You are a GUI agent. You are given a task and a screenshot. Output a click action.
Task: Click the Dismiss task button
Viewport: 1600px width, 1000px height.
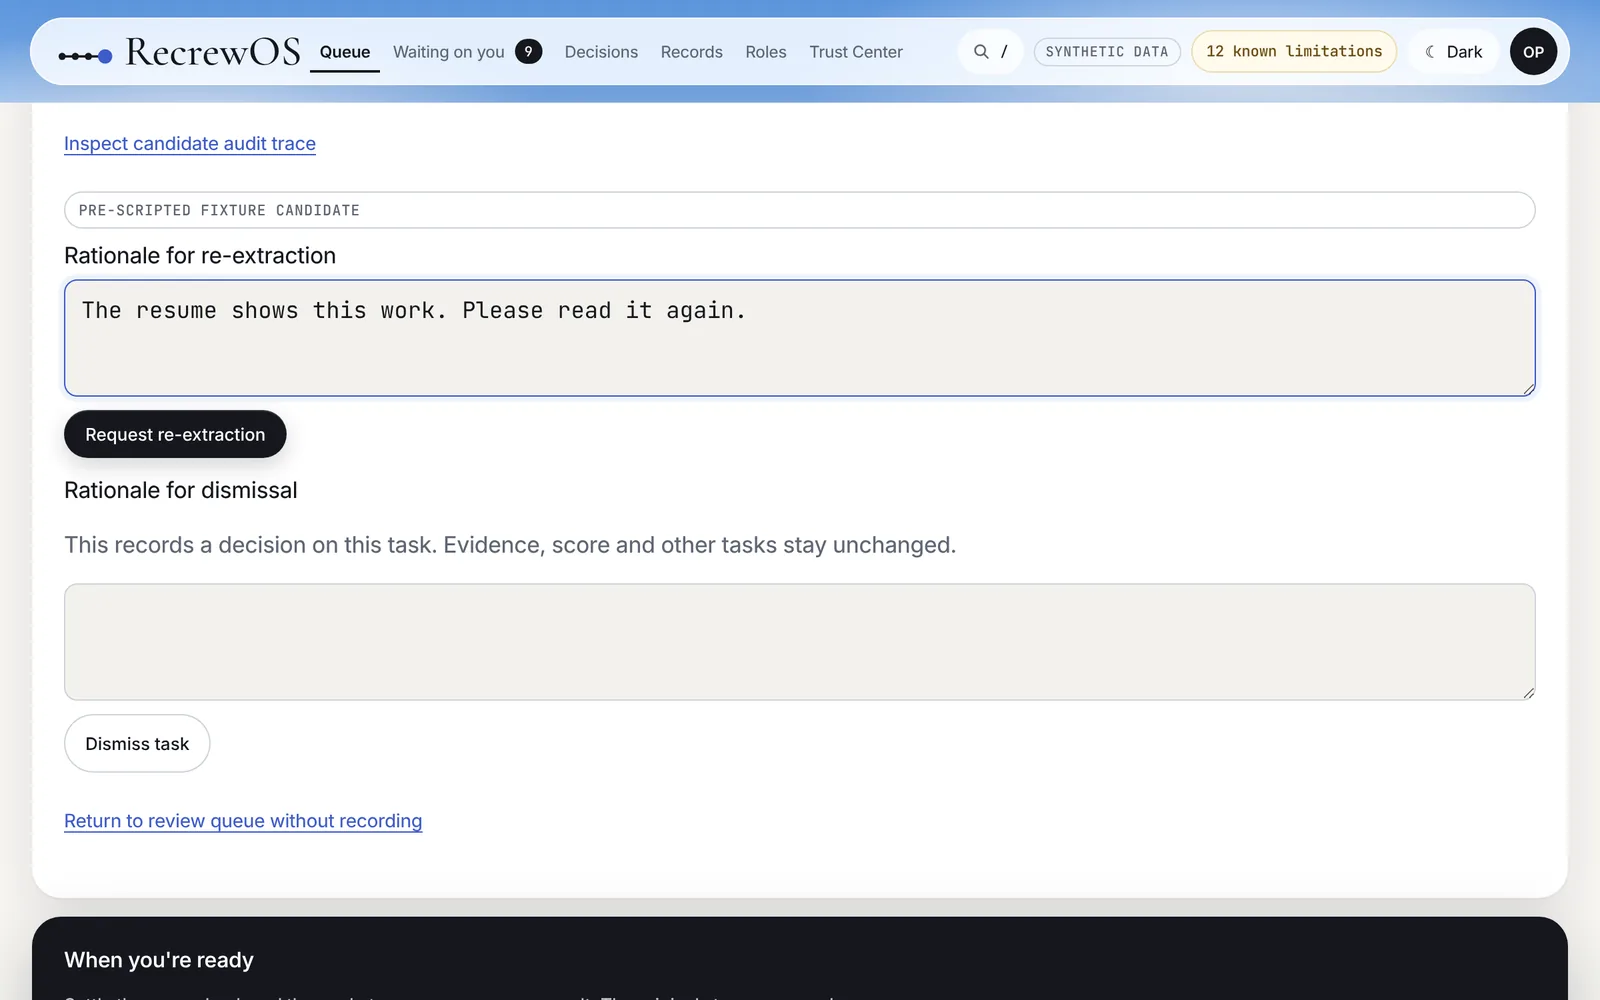(137, 743)
